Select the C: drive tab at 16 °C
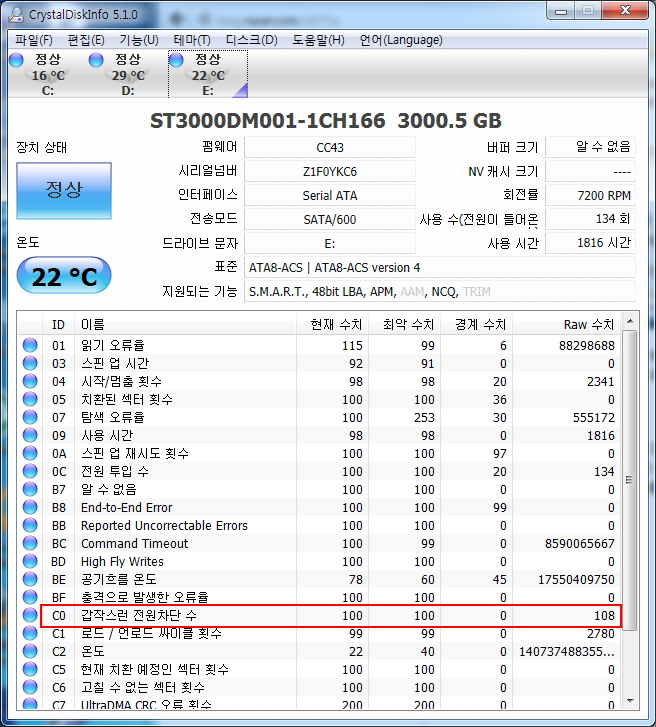 tap(48, 74)
